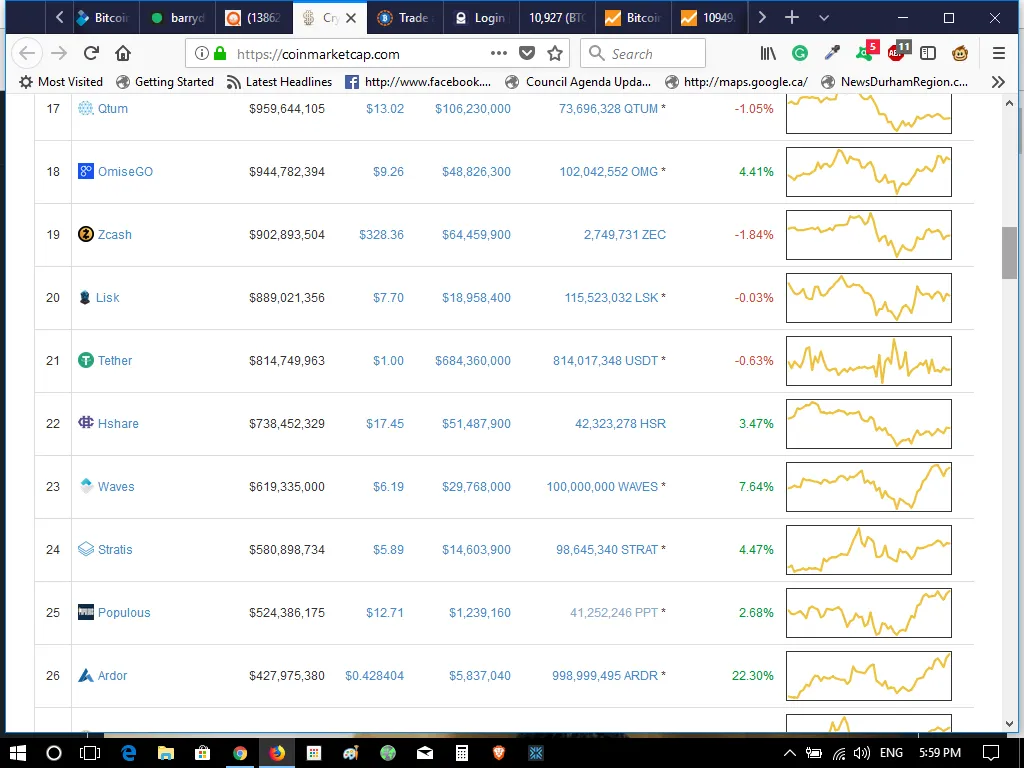Open Microsoft Edge from the taskbar
This screenshot has width=1024, height=768.
click(128, 753)
